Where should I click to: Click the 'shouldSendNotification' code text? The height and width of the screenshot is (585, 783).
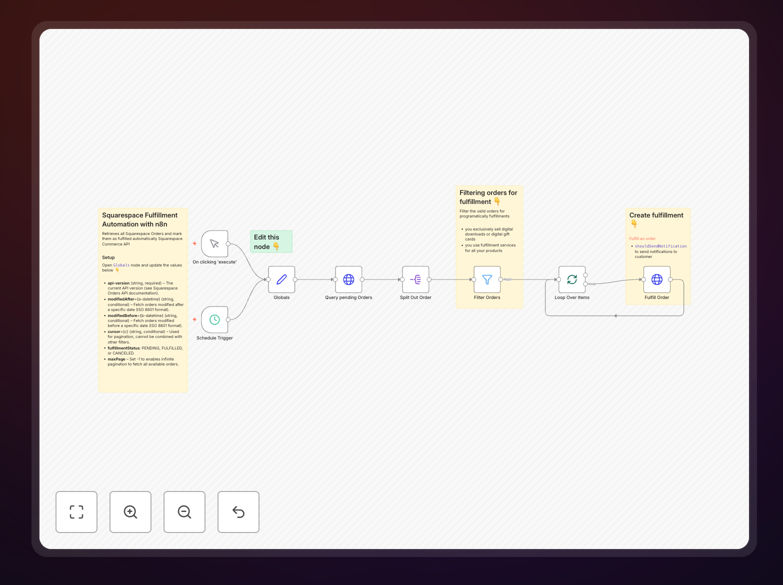click(x=661, y=246)
